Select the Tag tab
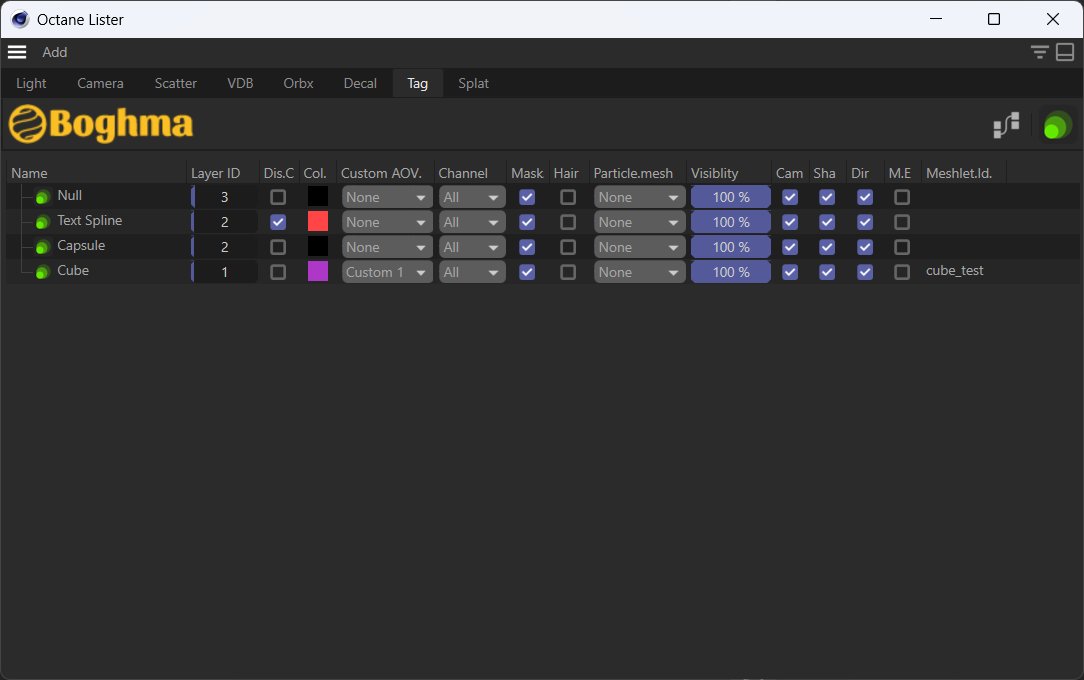Image resolution: width=1084 pixels, height=680 pixels. (x=418, y=83)
